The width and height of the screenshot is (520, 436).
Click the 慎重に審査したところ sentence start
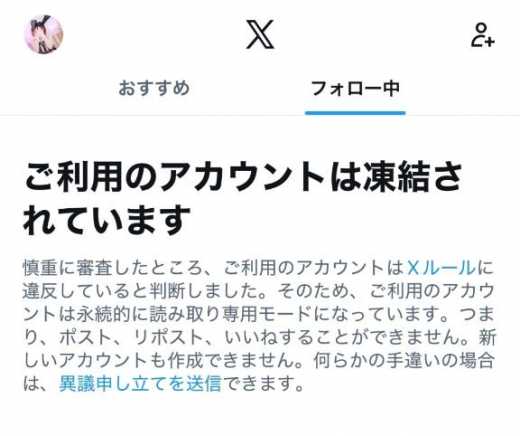click(x=113, y=268)
